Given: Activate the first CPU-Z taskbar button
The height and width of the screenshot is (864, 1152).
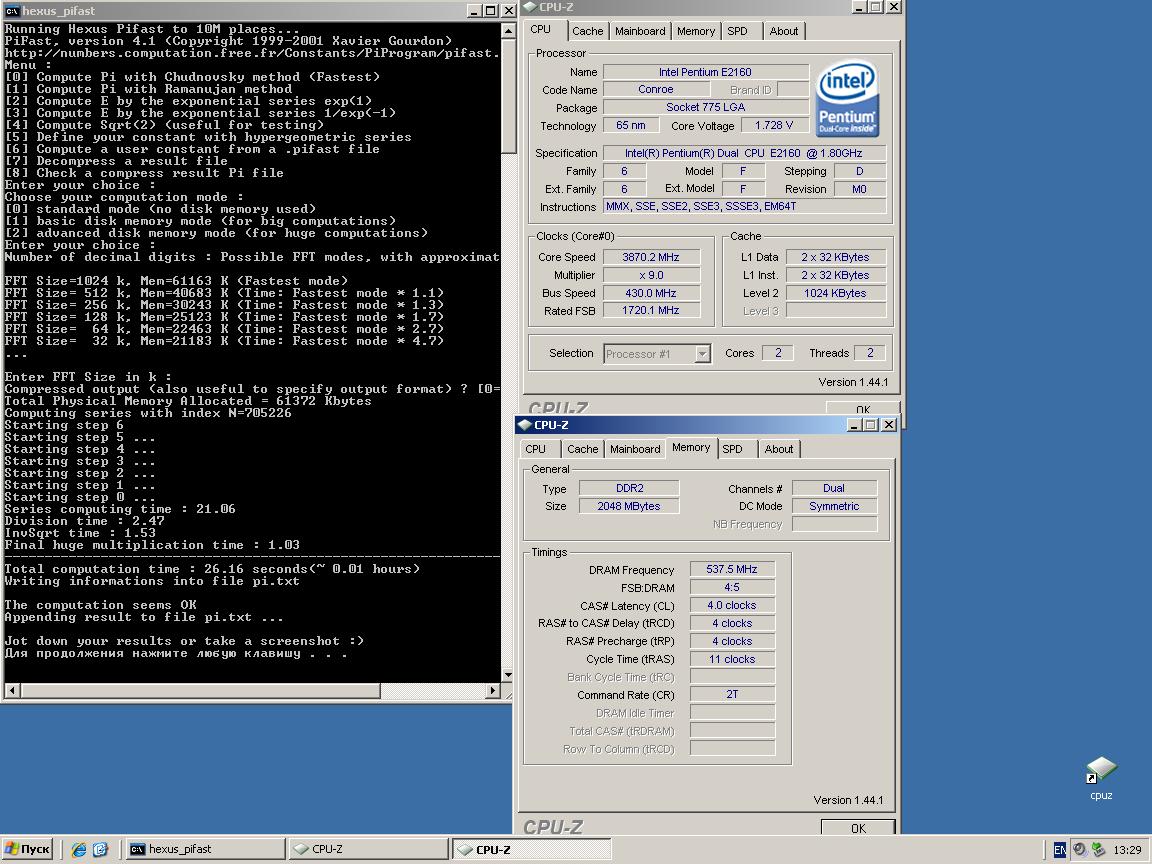Looking at the screenshot, I should click(x=368, y=849).
